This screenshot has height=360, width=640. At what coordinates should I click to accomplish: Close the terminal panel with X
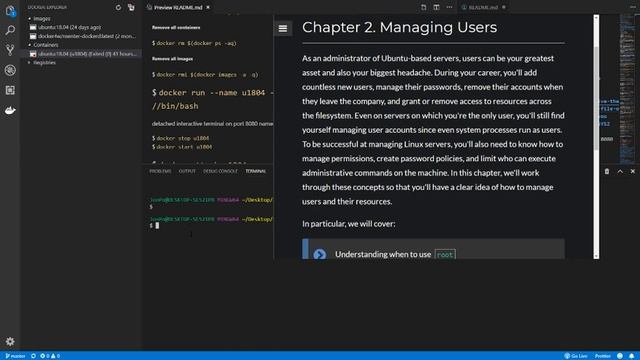pos(633,171)
